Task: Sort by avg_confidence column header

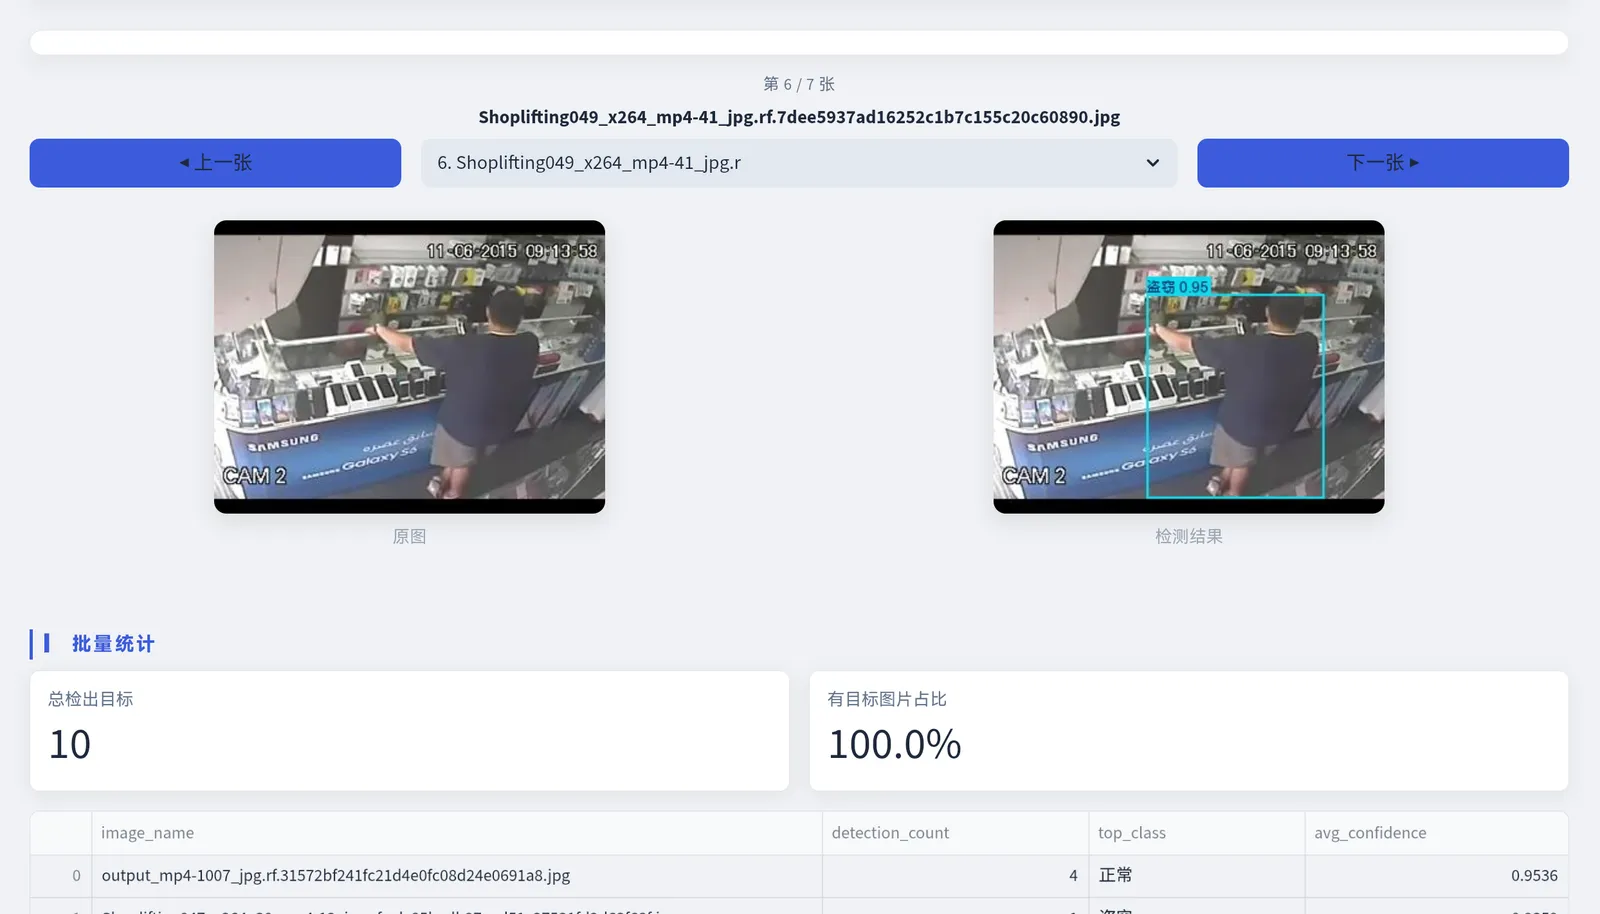Action: [1436, 833]
